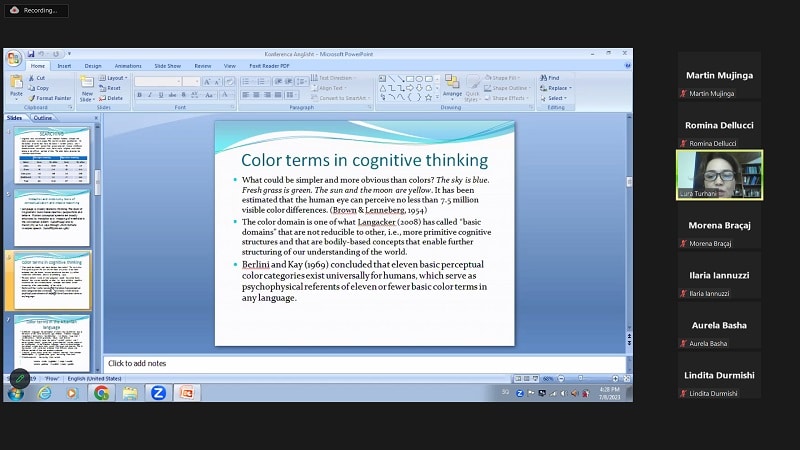
Task: Click the Cut button in Clipboard group
Action: (40, 77)
